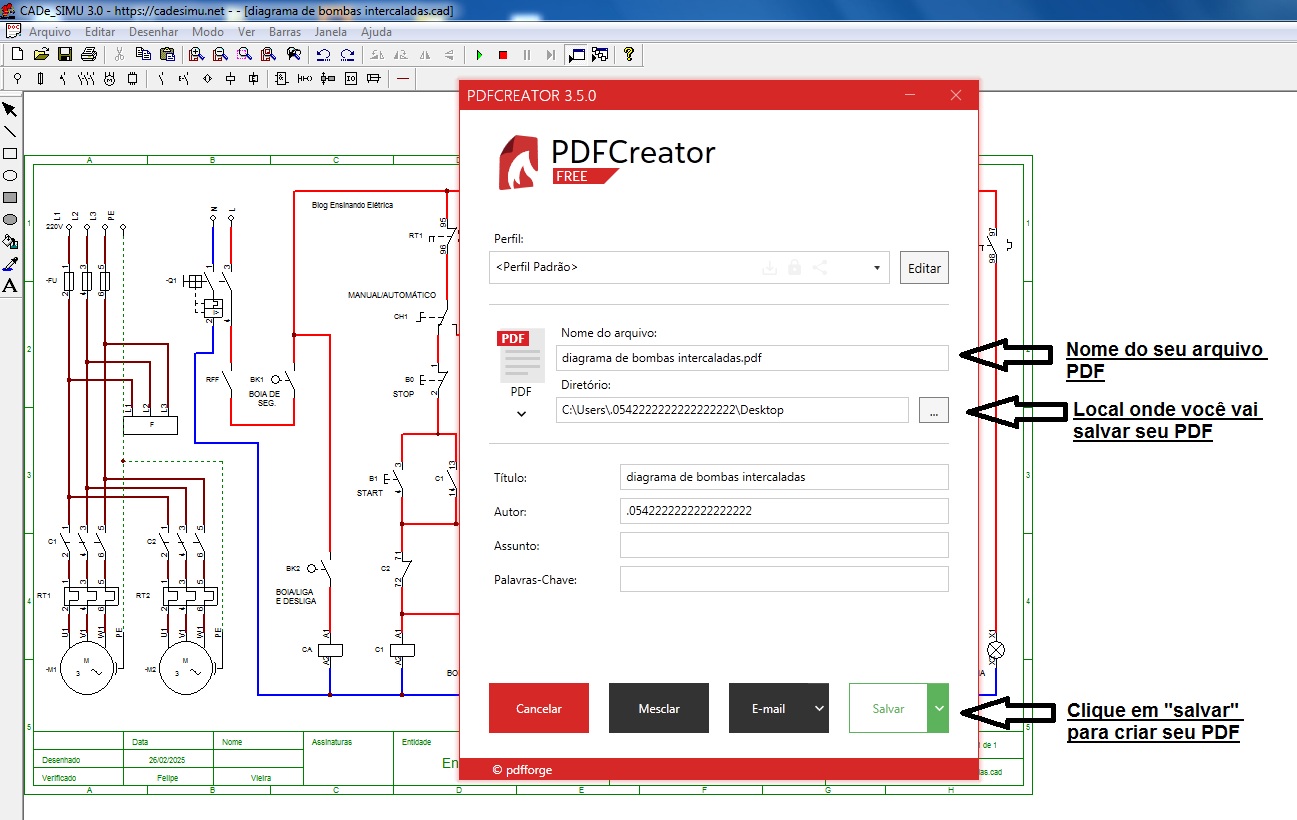This screenshot has height=820, width=1297.
Task: Pause the running simulation
Action: [527, 55]
